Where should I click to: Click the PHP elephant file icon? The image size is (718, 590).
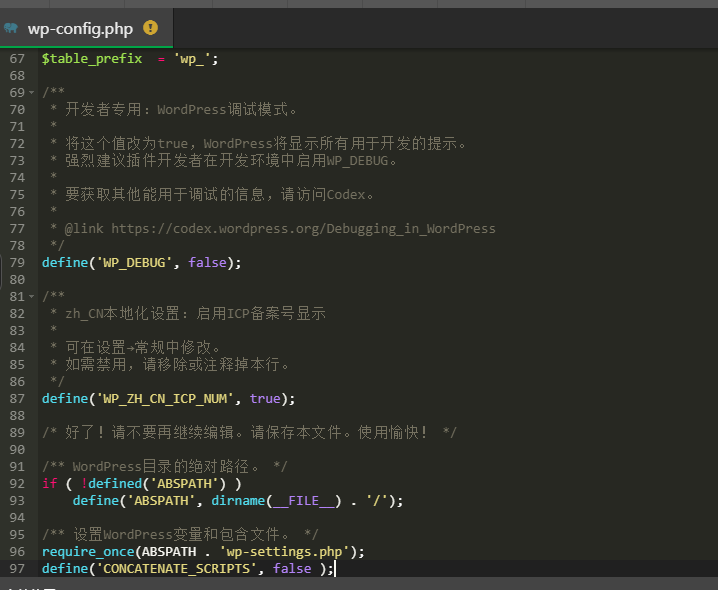[x=11, y=28]
